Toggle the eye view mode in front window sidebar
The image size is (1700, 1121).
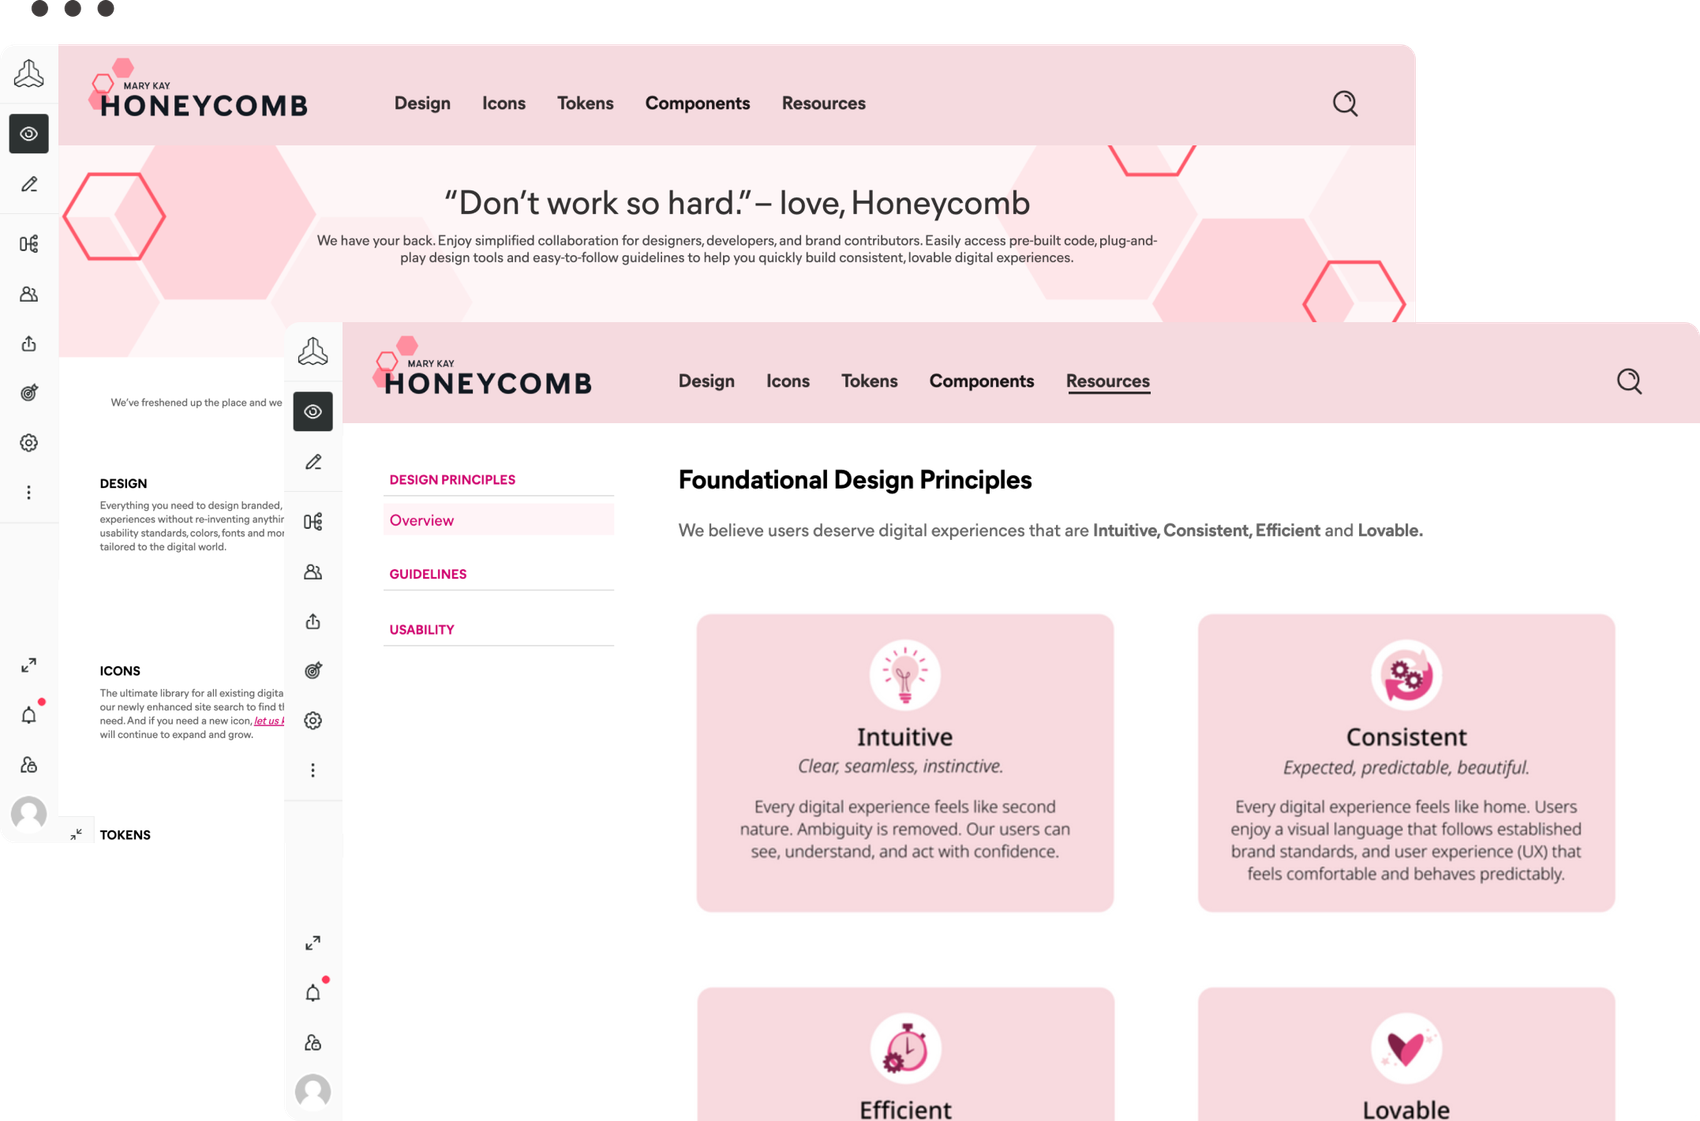coord(313,412)
